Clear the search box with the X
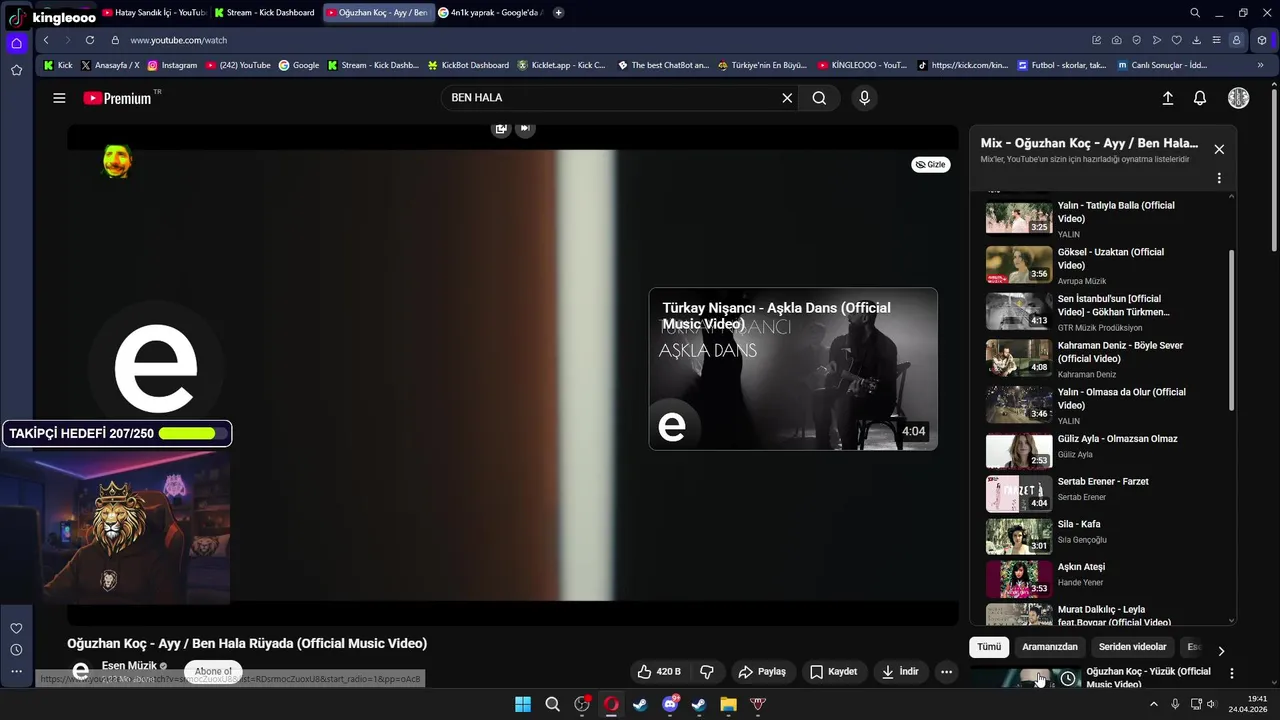Screen dimensions: 1280x720 787,98
